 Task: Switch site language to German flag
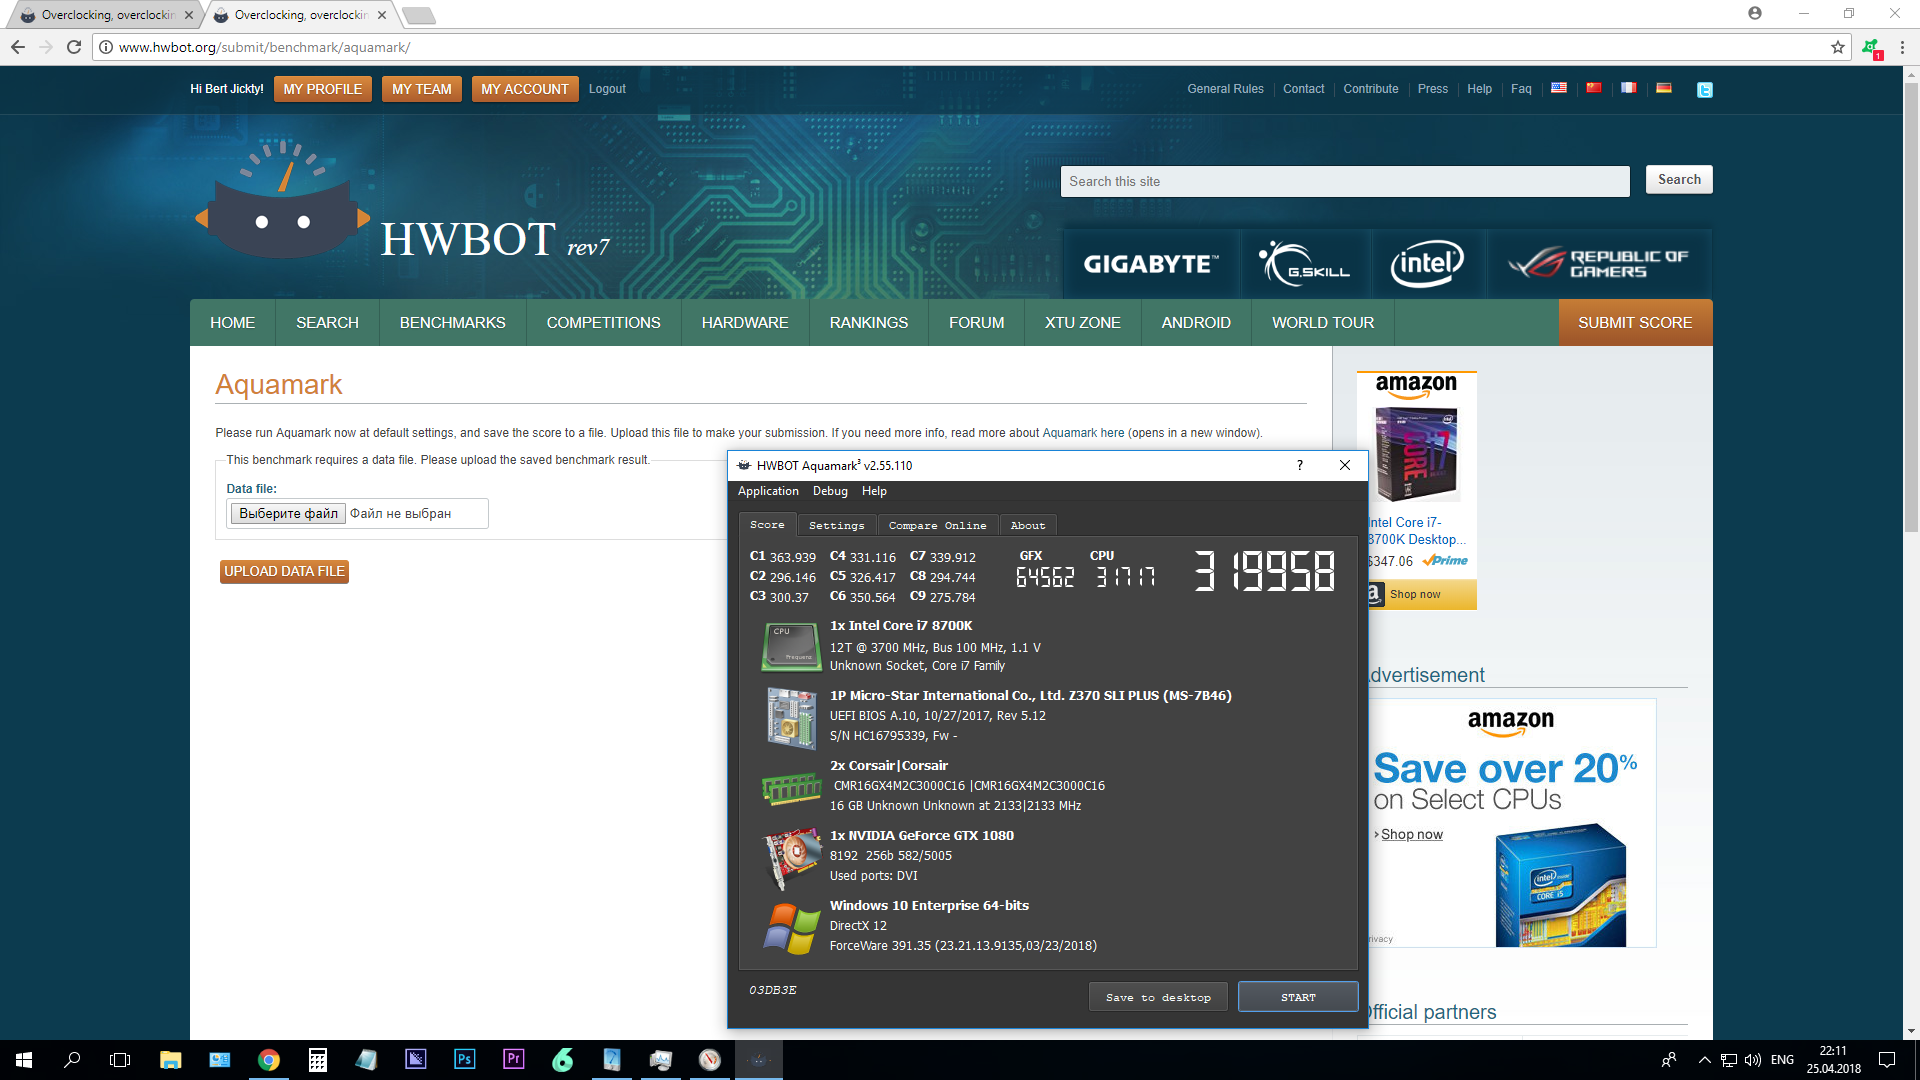[1664, 88]
